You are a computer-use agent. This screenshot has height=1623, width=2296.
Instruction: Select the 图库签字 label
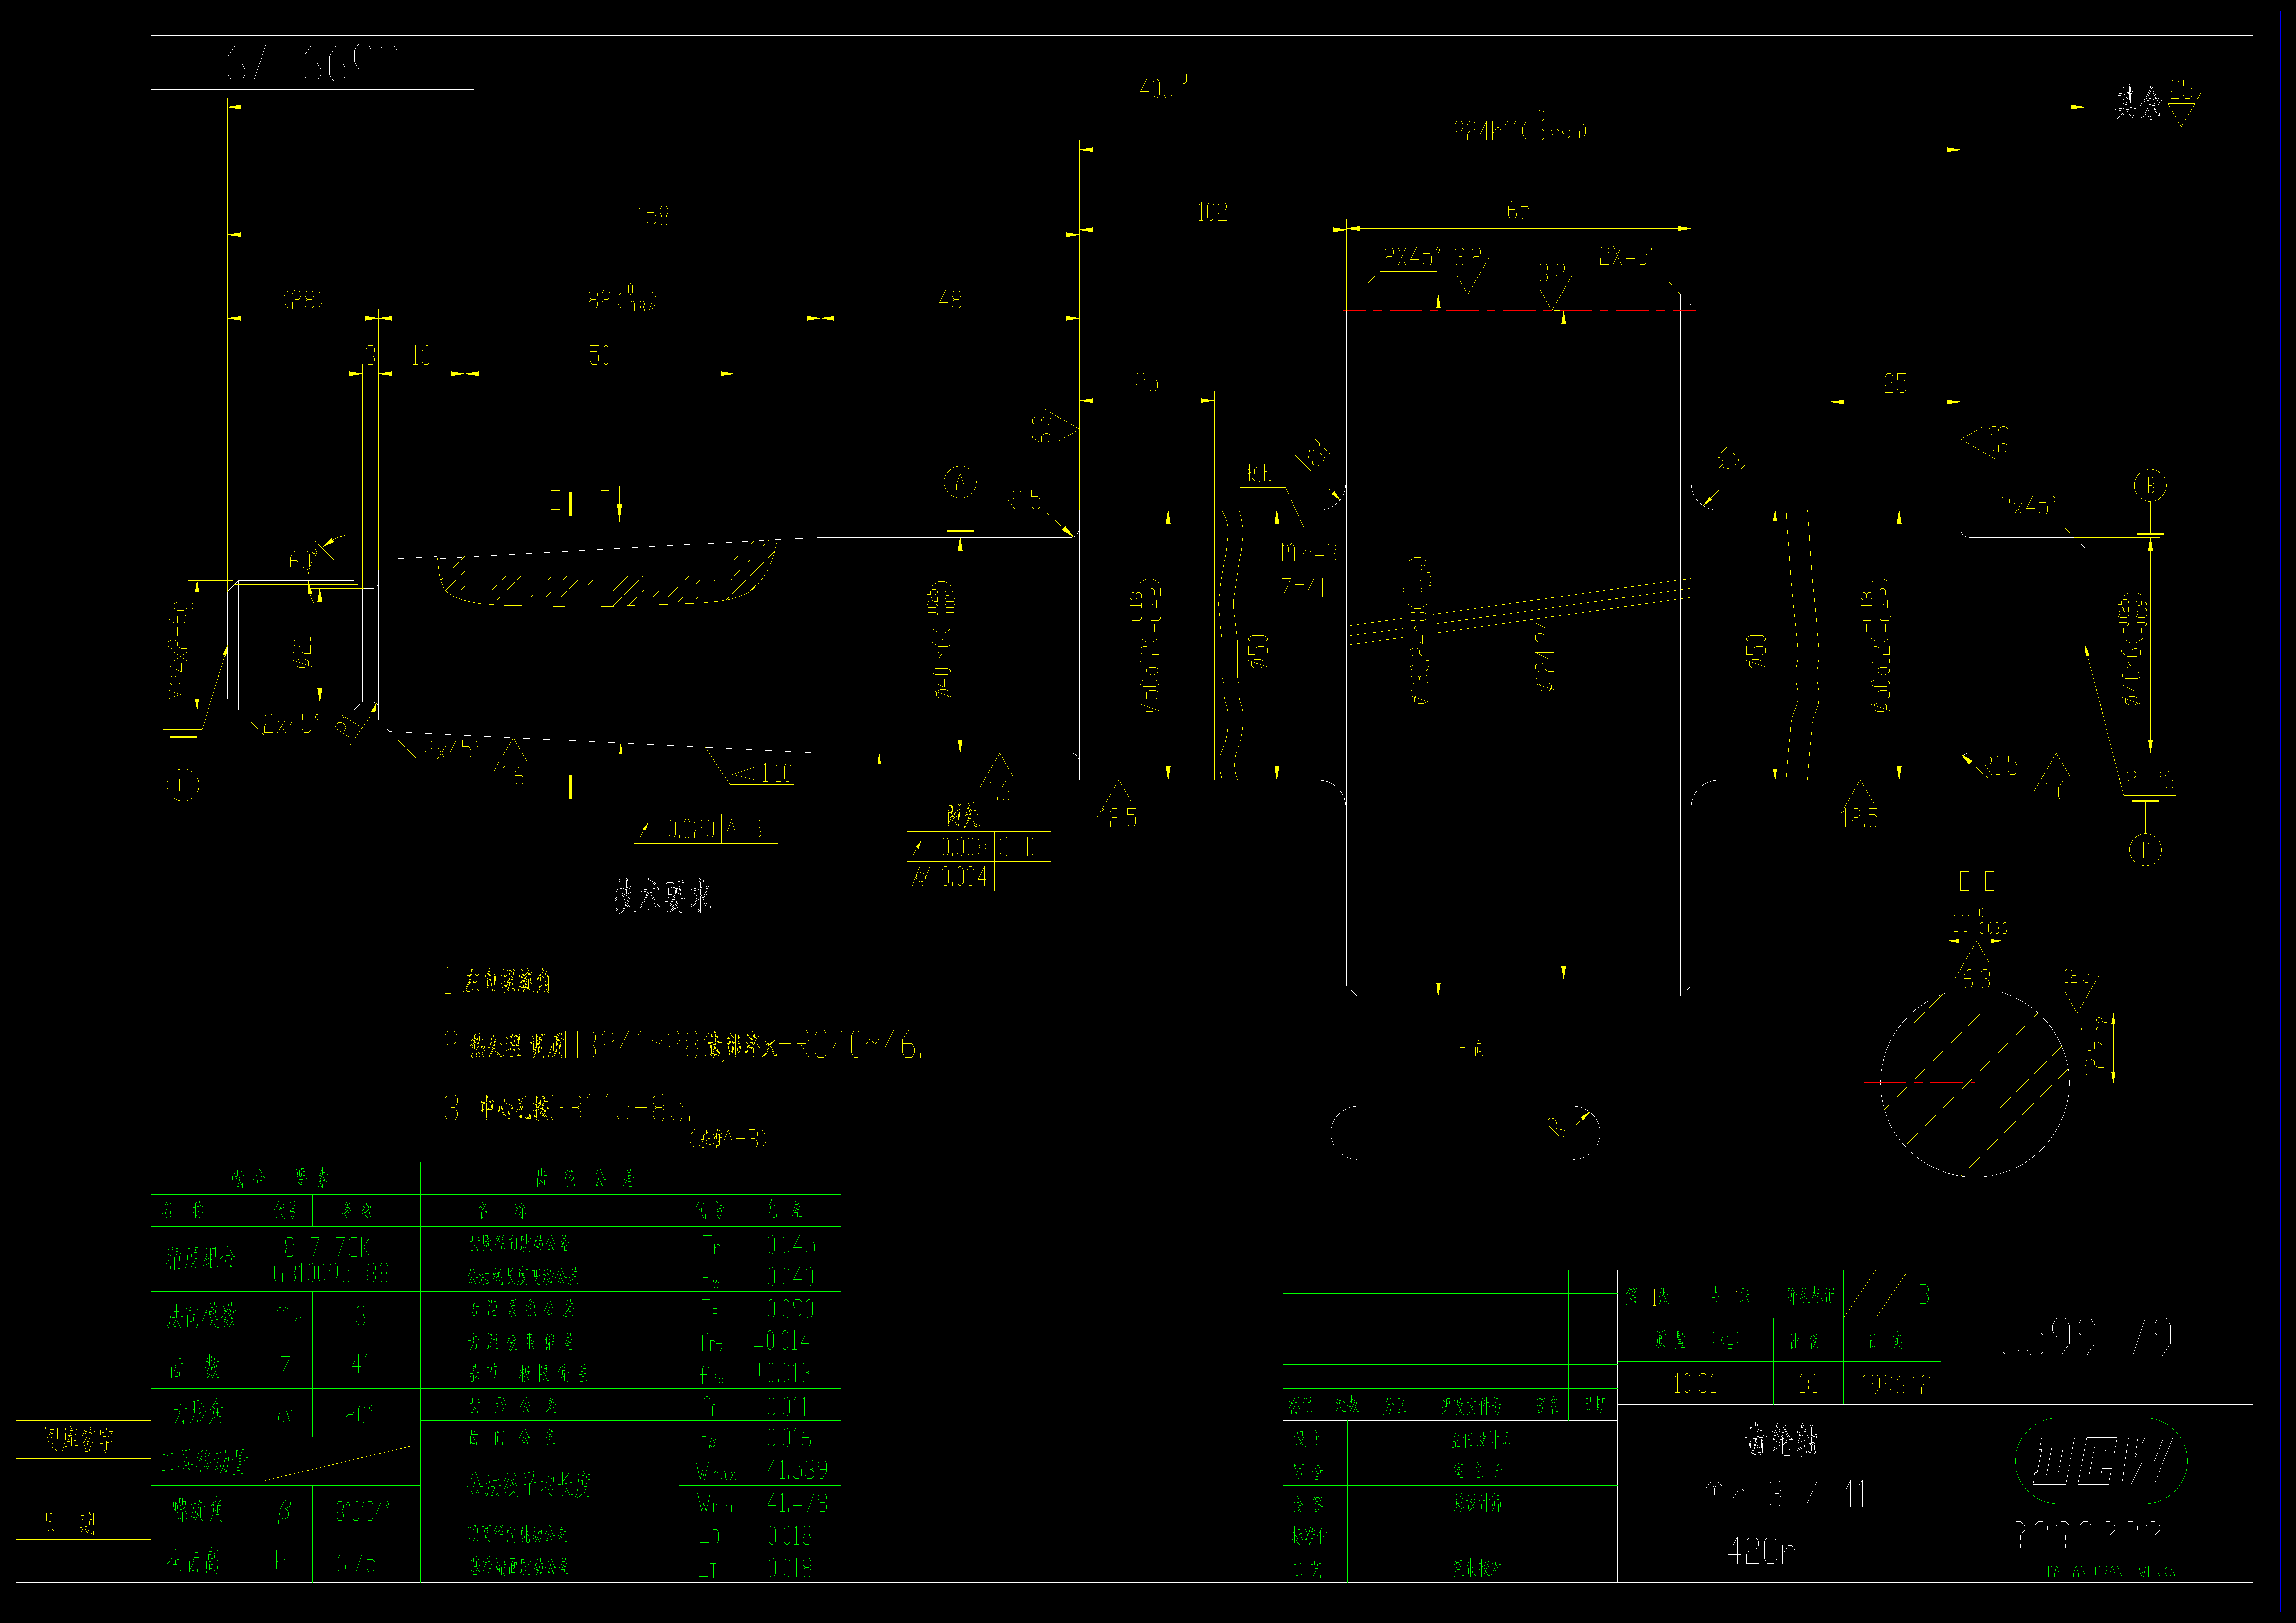click(79, 1440)
